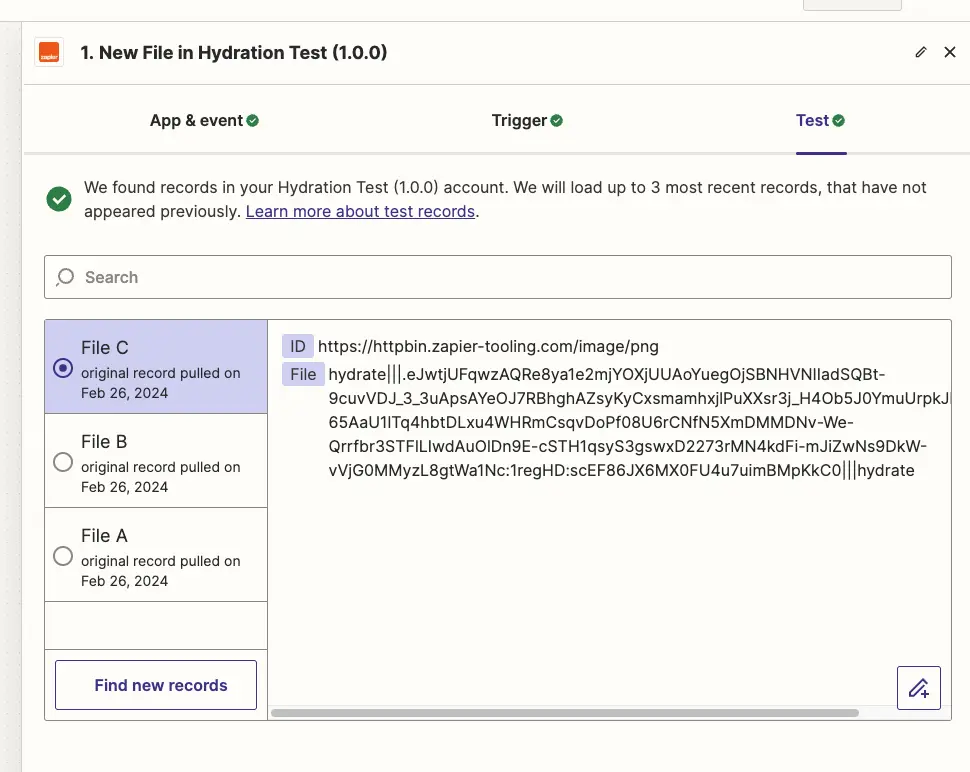Click the search magnifier icon
Viewport: 970px width, 772px height.
65,277
